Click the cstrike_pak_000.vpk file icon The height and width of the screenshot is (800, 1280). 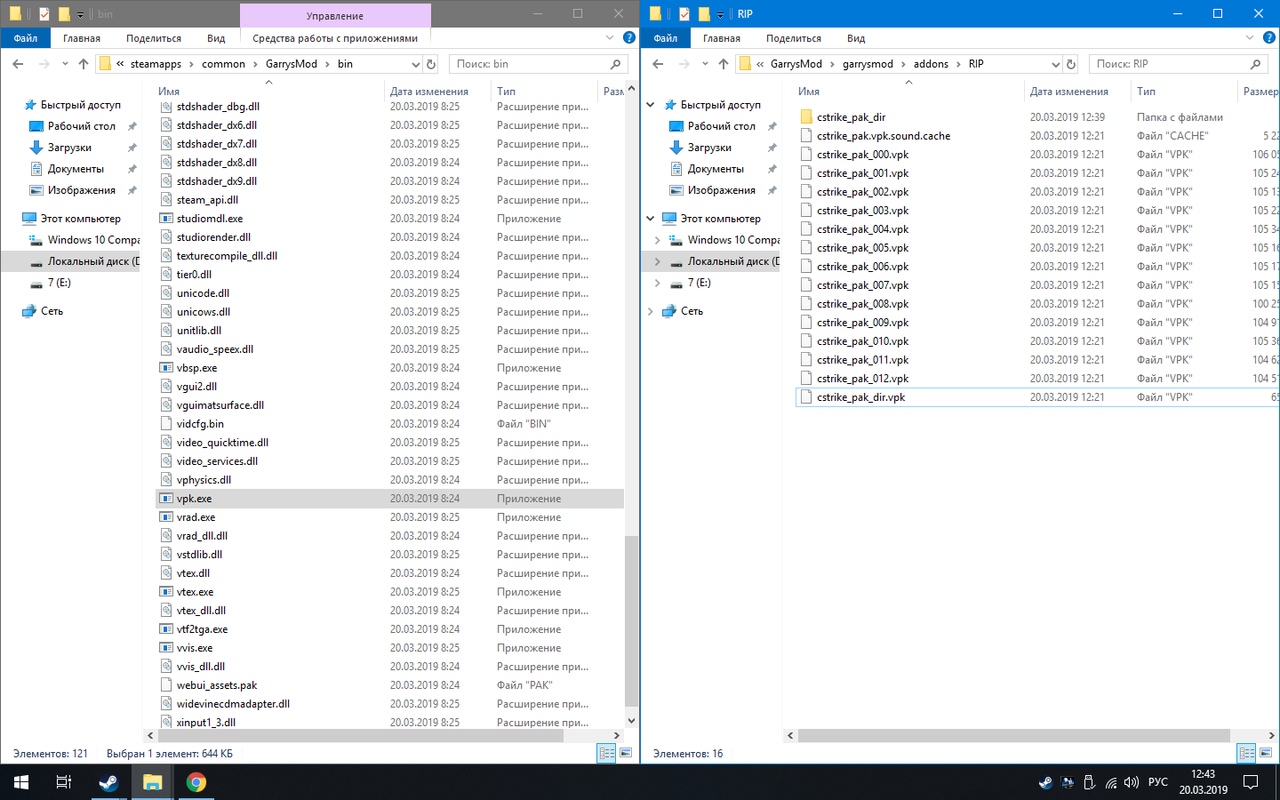pyautogui.click(x=807, y=154)
